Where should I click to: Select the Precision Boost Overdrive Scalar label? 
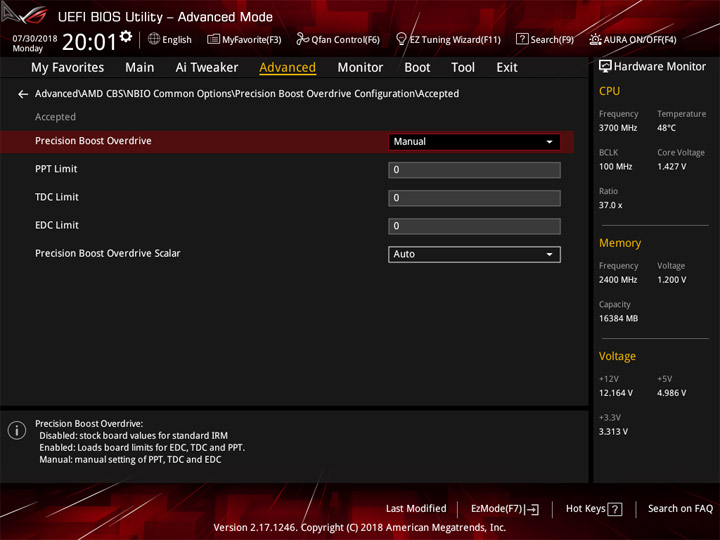point(107,253)
